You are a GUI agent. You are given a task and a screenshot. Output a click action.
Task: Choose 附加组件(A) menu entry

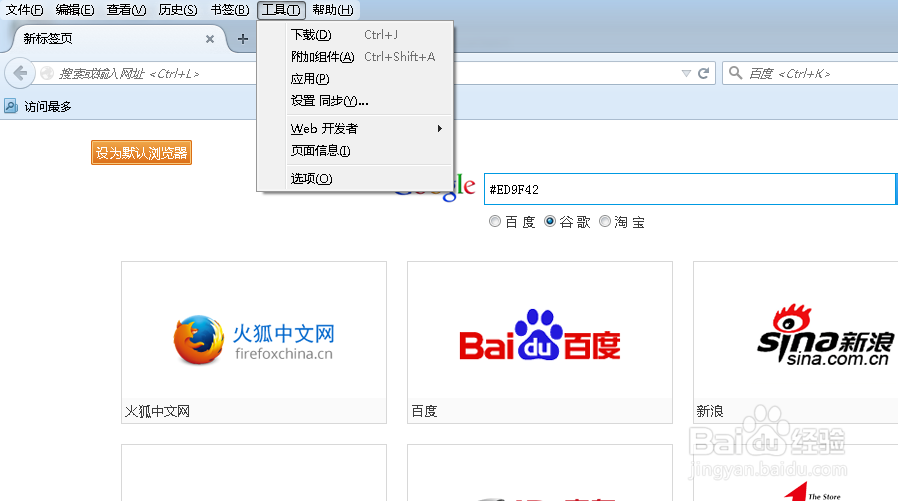pyautogui.click(x=355, y=57)
